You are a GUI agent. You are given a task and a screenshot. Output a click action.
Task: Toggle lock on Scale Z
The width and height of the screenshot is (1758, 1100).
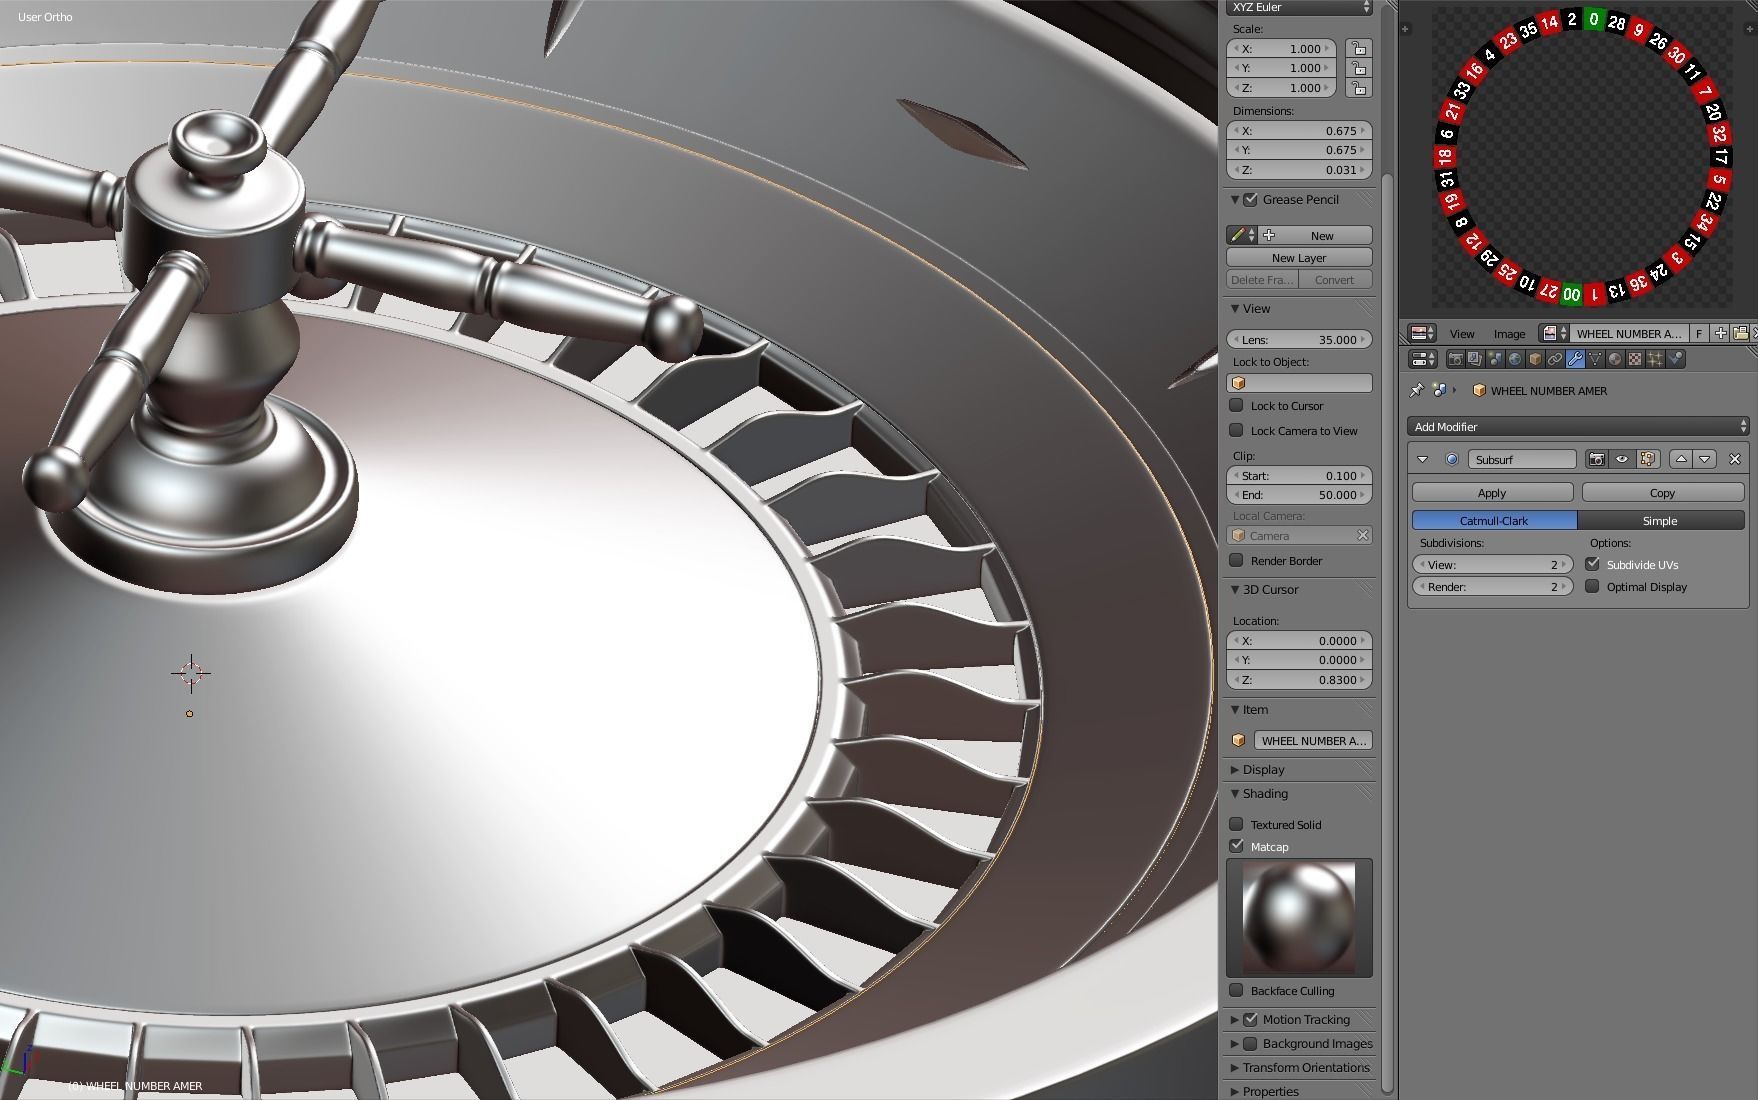(1358, 88)
